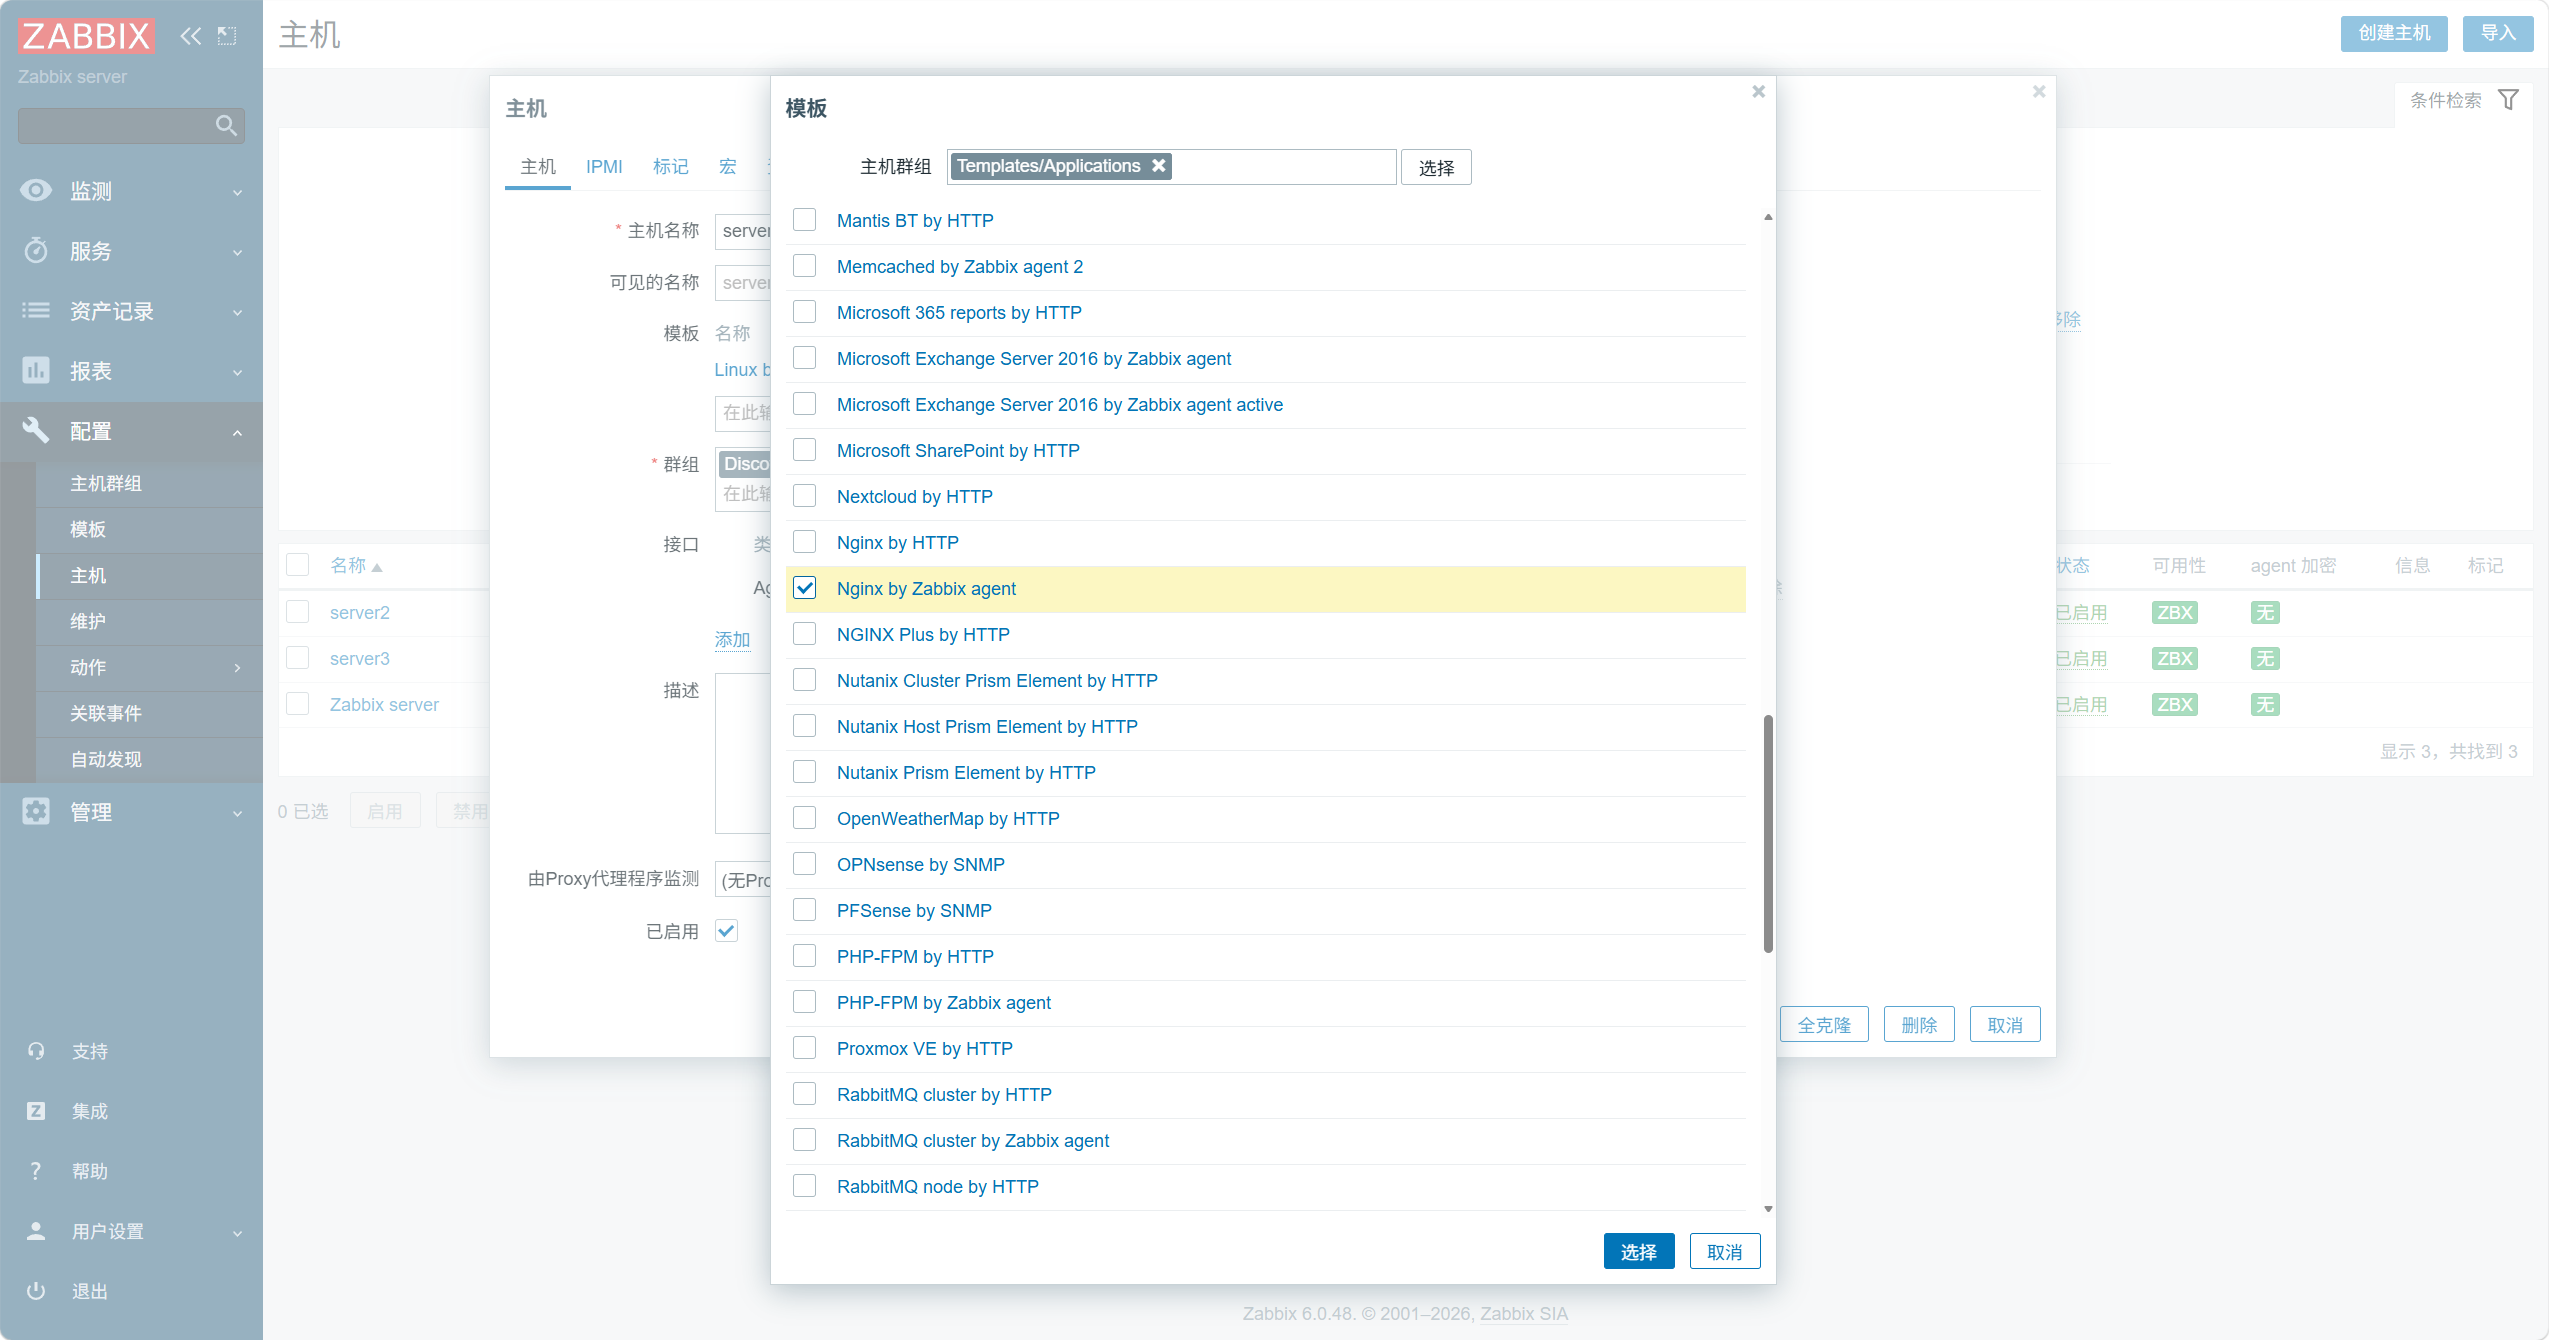This screenshot has width=2549, height=1340.
Task: Click the inventory list icon
Action: pos(36,310)
